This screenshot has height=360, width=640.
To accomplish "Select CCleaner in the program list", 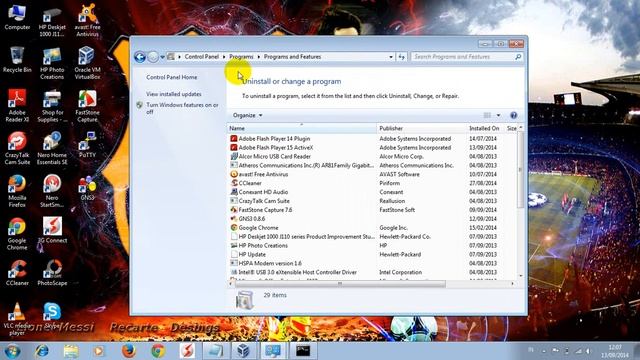I will point(371,183).
